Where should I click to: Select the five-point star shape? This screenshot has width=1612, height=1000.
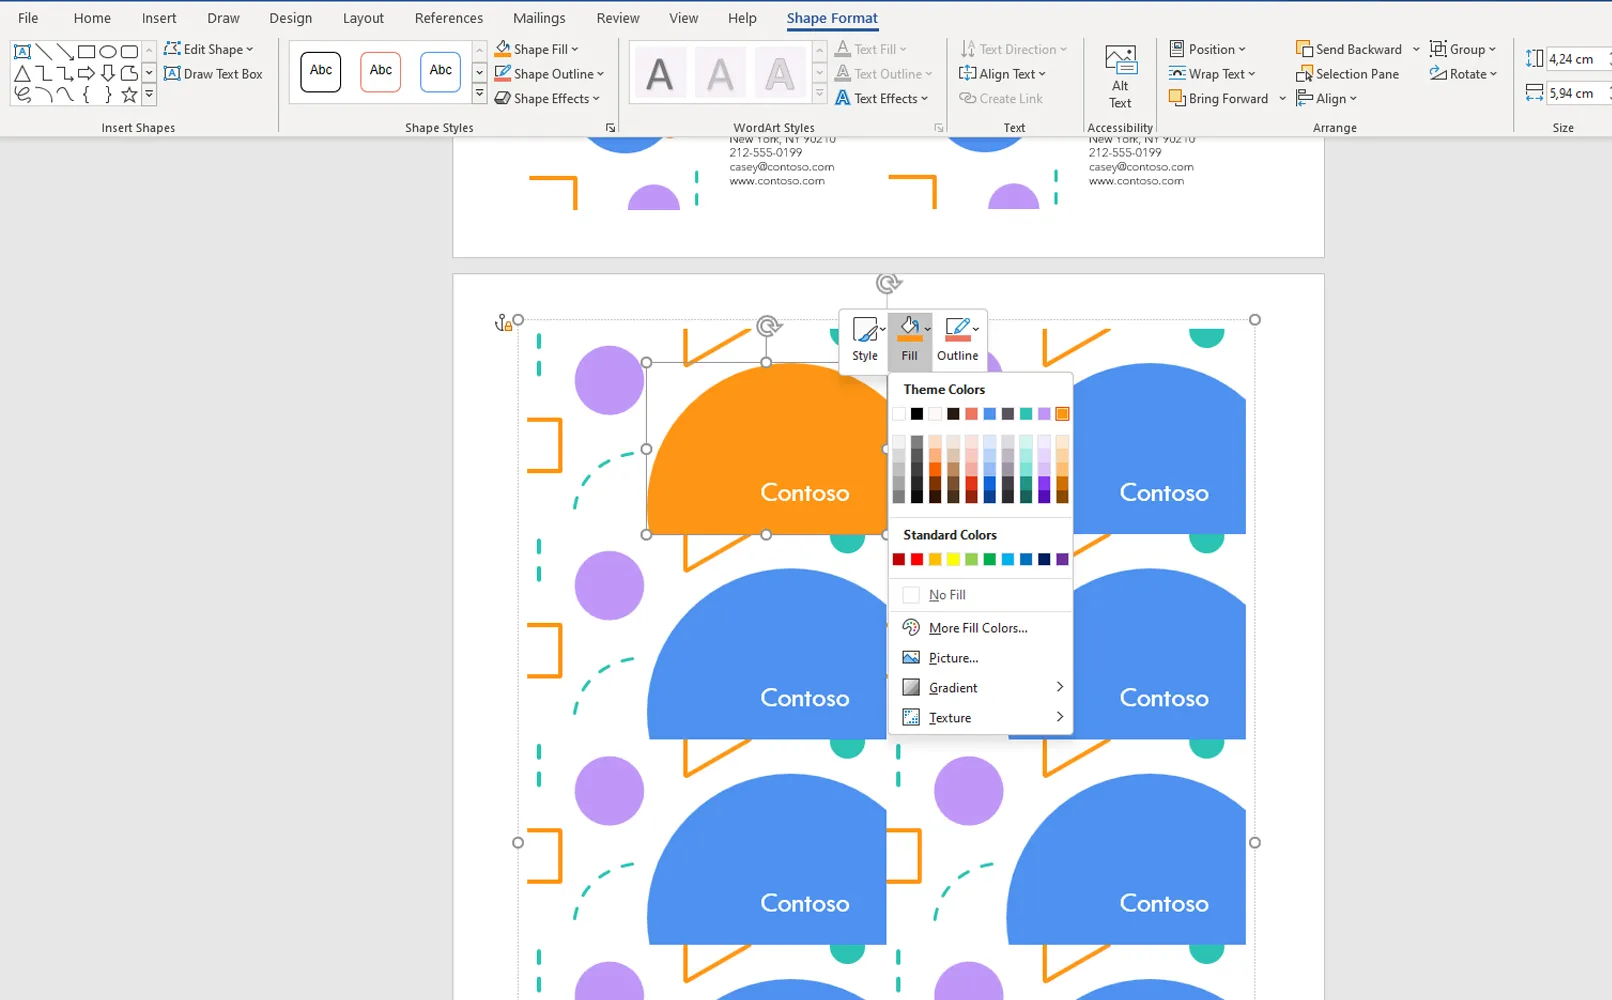click(x=129, y=95)
